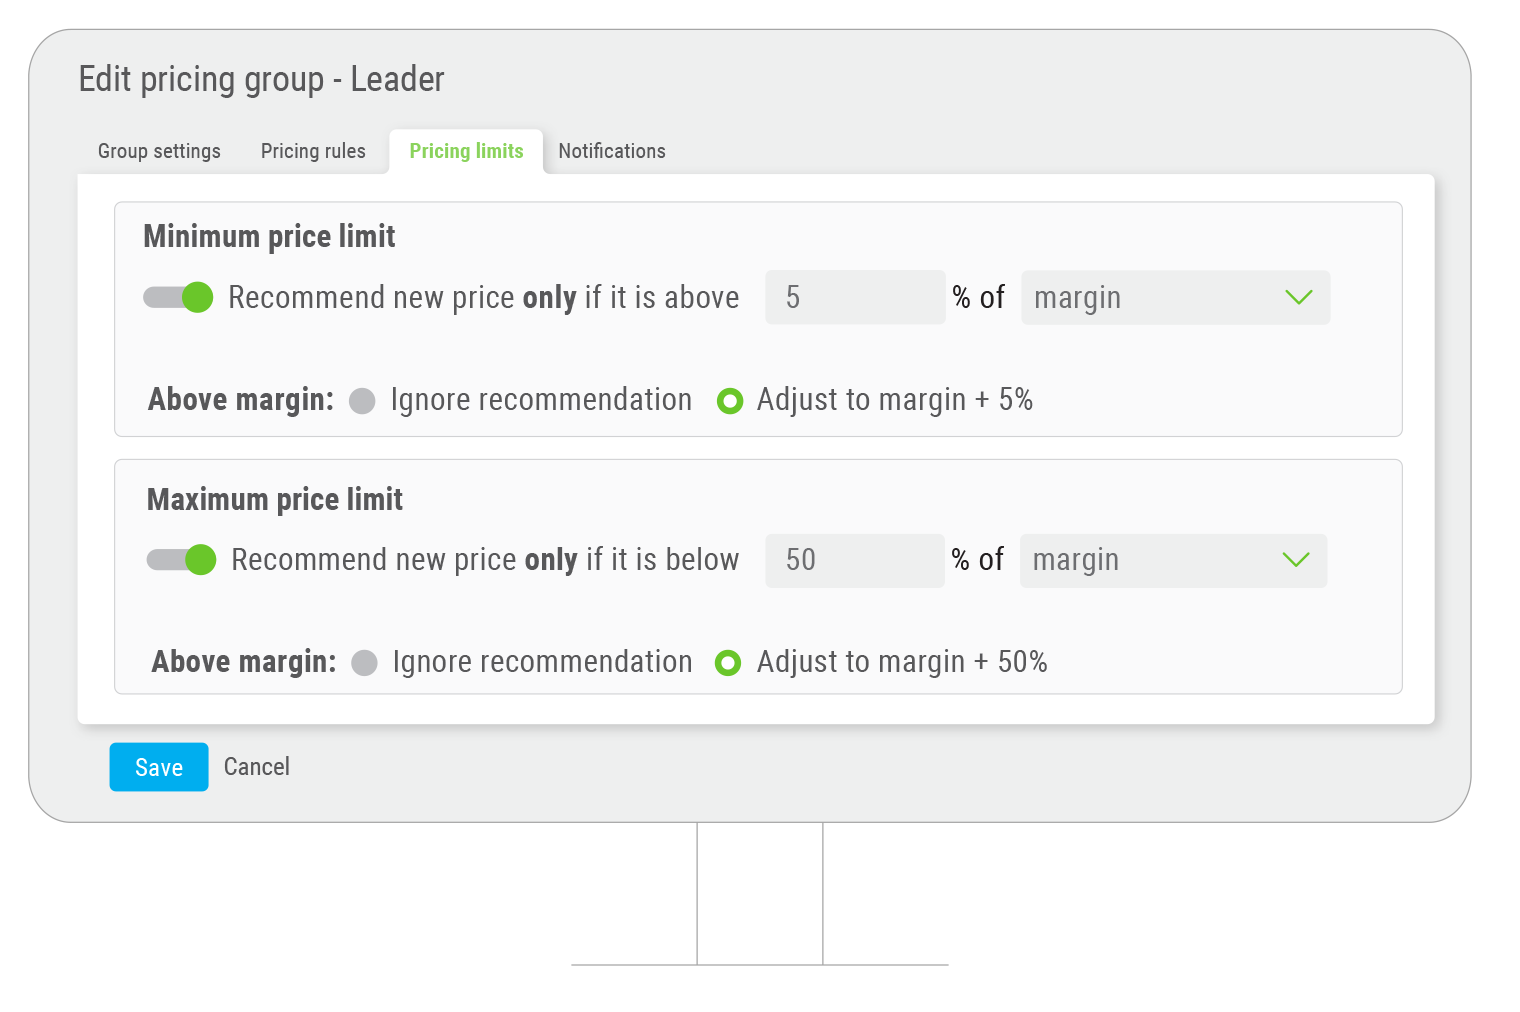Open the Notifications tab
Image resolution: width=1520 pixels, height=1012 pixels.
click(612, 151)
